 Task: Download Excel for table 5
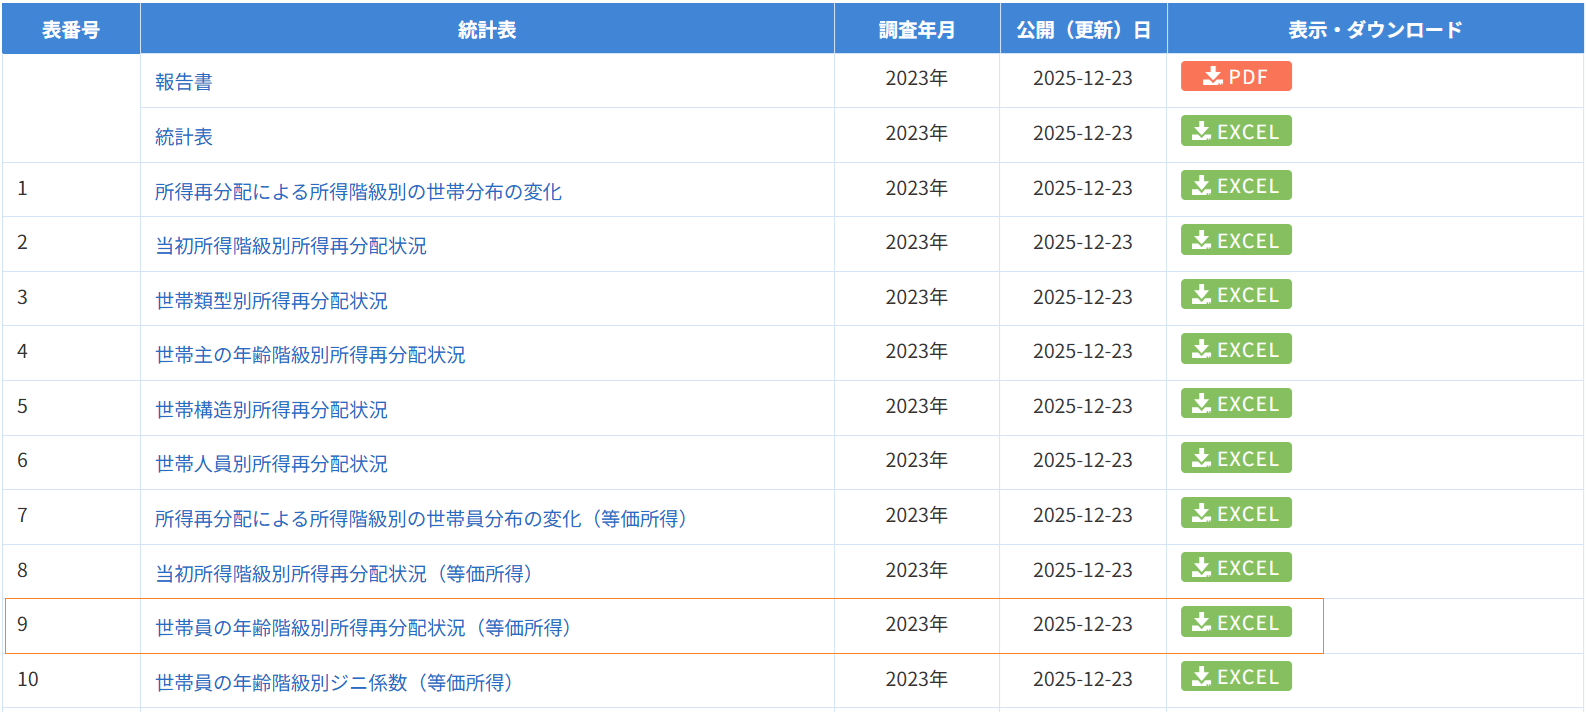coord(1235,404)
